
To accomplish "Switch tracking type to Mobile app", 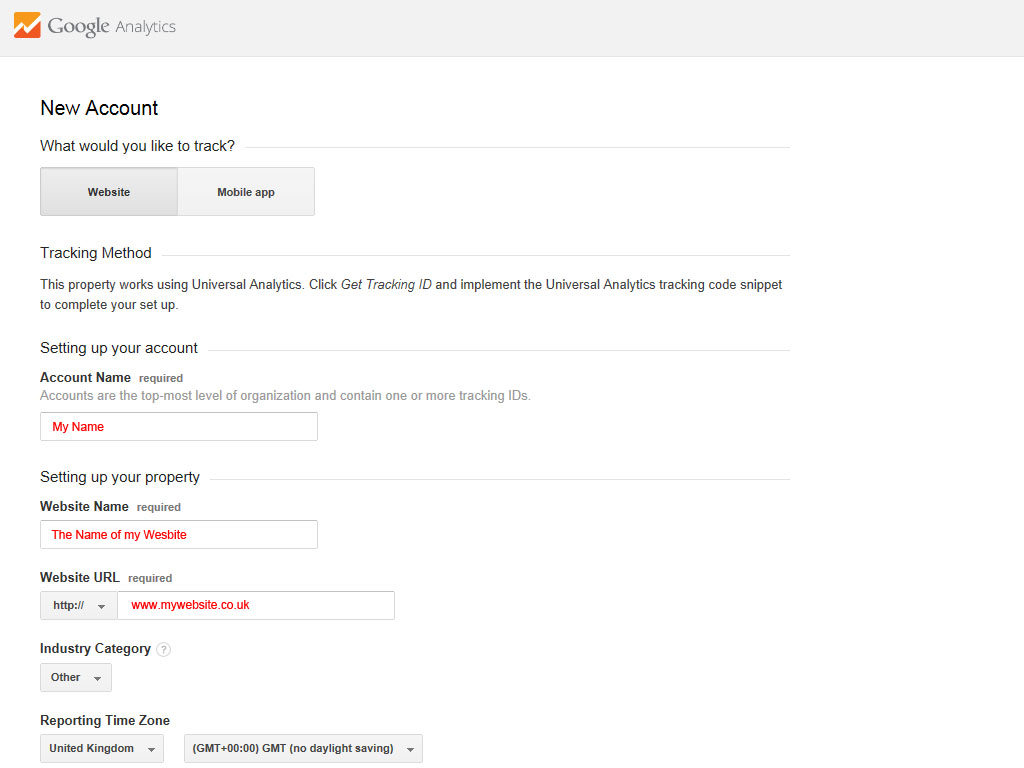I will coord(246,192).
